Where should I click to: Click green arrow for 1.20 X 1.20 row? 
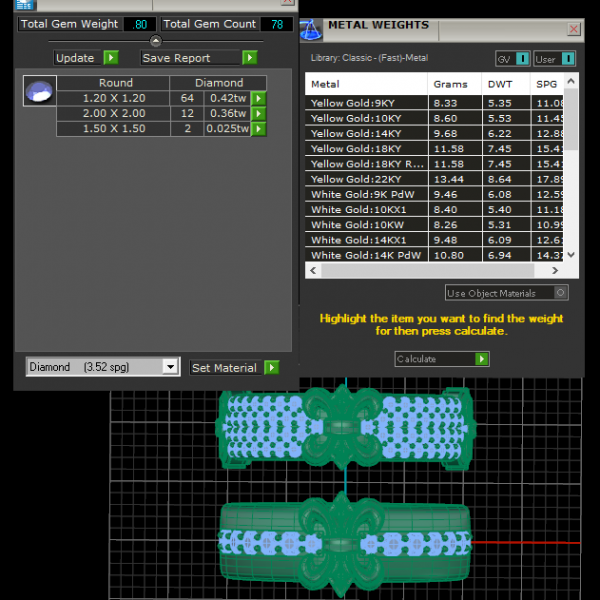[x=258, y=98]
